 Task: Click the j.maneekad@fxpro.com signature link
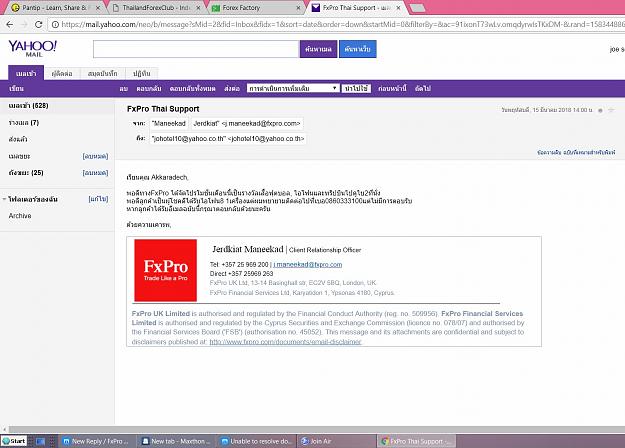click(x=307, y=264)
